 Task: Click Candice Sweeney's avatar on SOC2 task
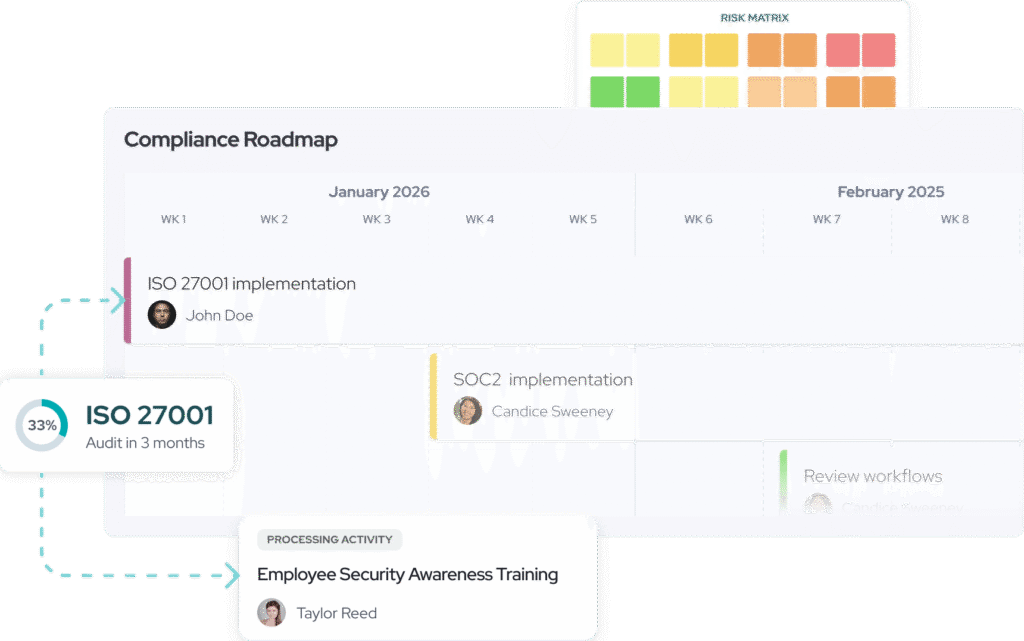(x=467, y=411)
